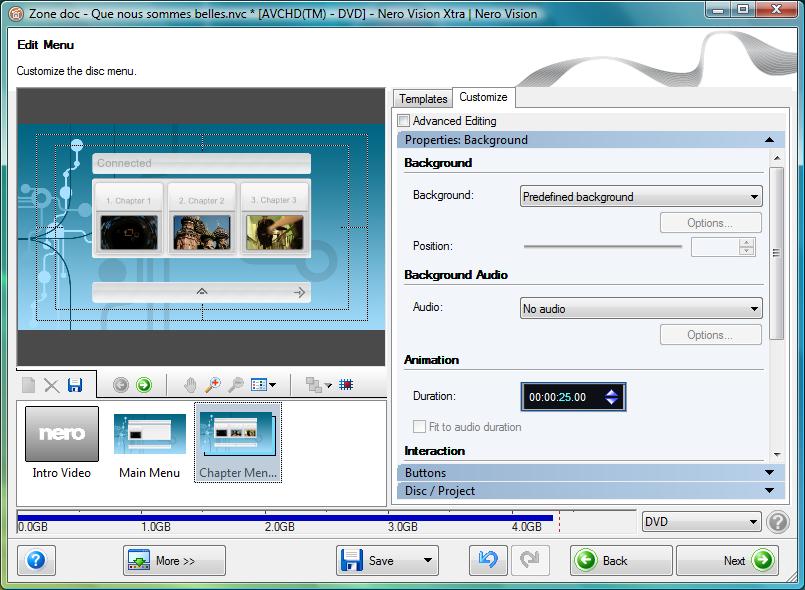Expand the Buttons section
The height and width of the screenshot is (590, 805).
point(590,472)
